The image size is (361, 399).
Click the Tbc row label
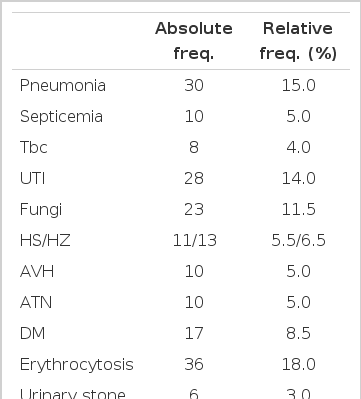(34, 147)
